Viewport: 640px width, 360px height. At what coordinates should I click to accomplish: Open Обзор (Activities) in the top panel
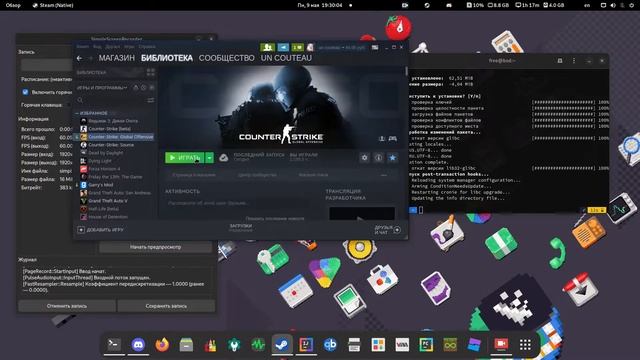pyautogui.click(x=13, y=5)
